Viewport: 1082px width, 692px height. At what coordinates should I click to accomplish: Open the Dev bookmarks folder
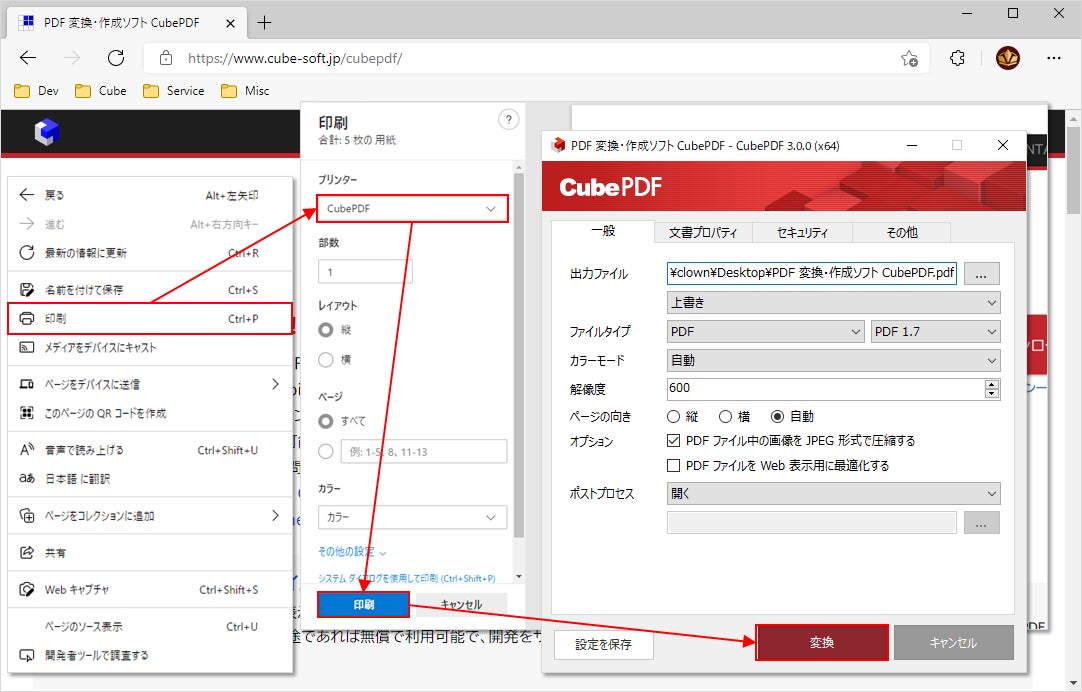click(37, 90)
